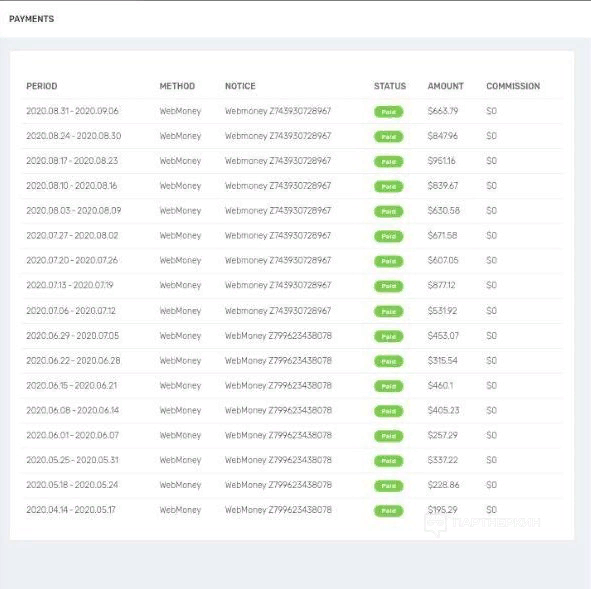Screen dimensions: 591x589
Task: Click the PERIOD column header
Action: [x=41, y=86]
